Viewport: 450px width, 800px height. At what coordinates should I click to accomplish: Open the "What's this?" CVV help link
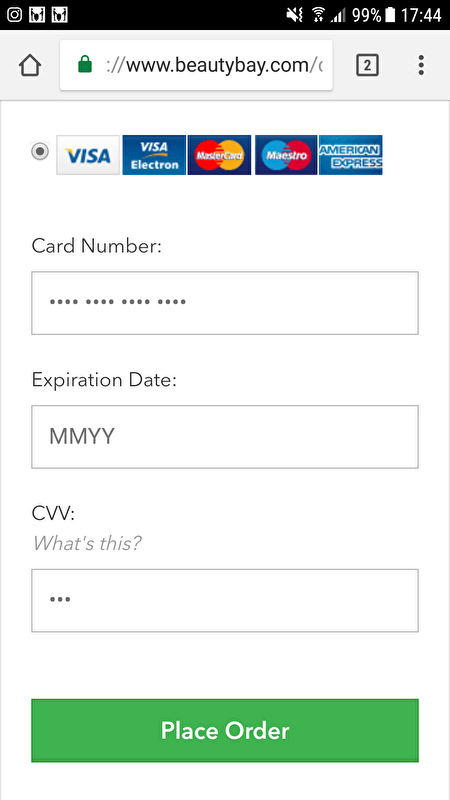(x=87, y=543)
